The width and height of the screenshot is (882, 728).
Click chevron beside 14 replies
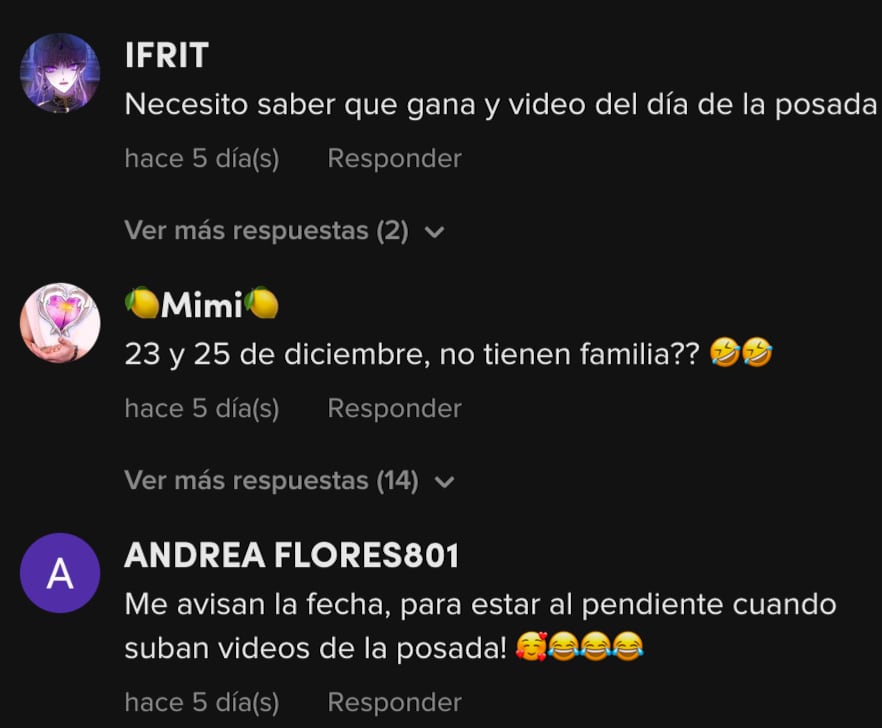pos(444,482)
